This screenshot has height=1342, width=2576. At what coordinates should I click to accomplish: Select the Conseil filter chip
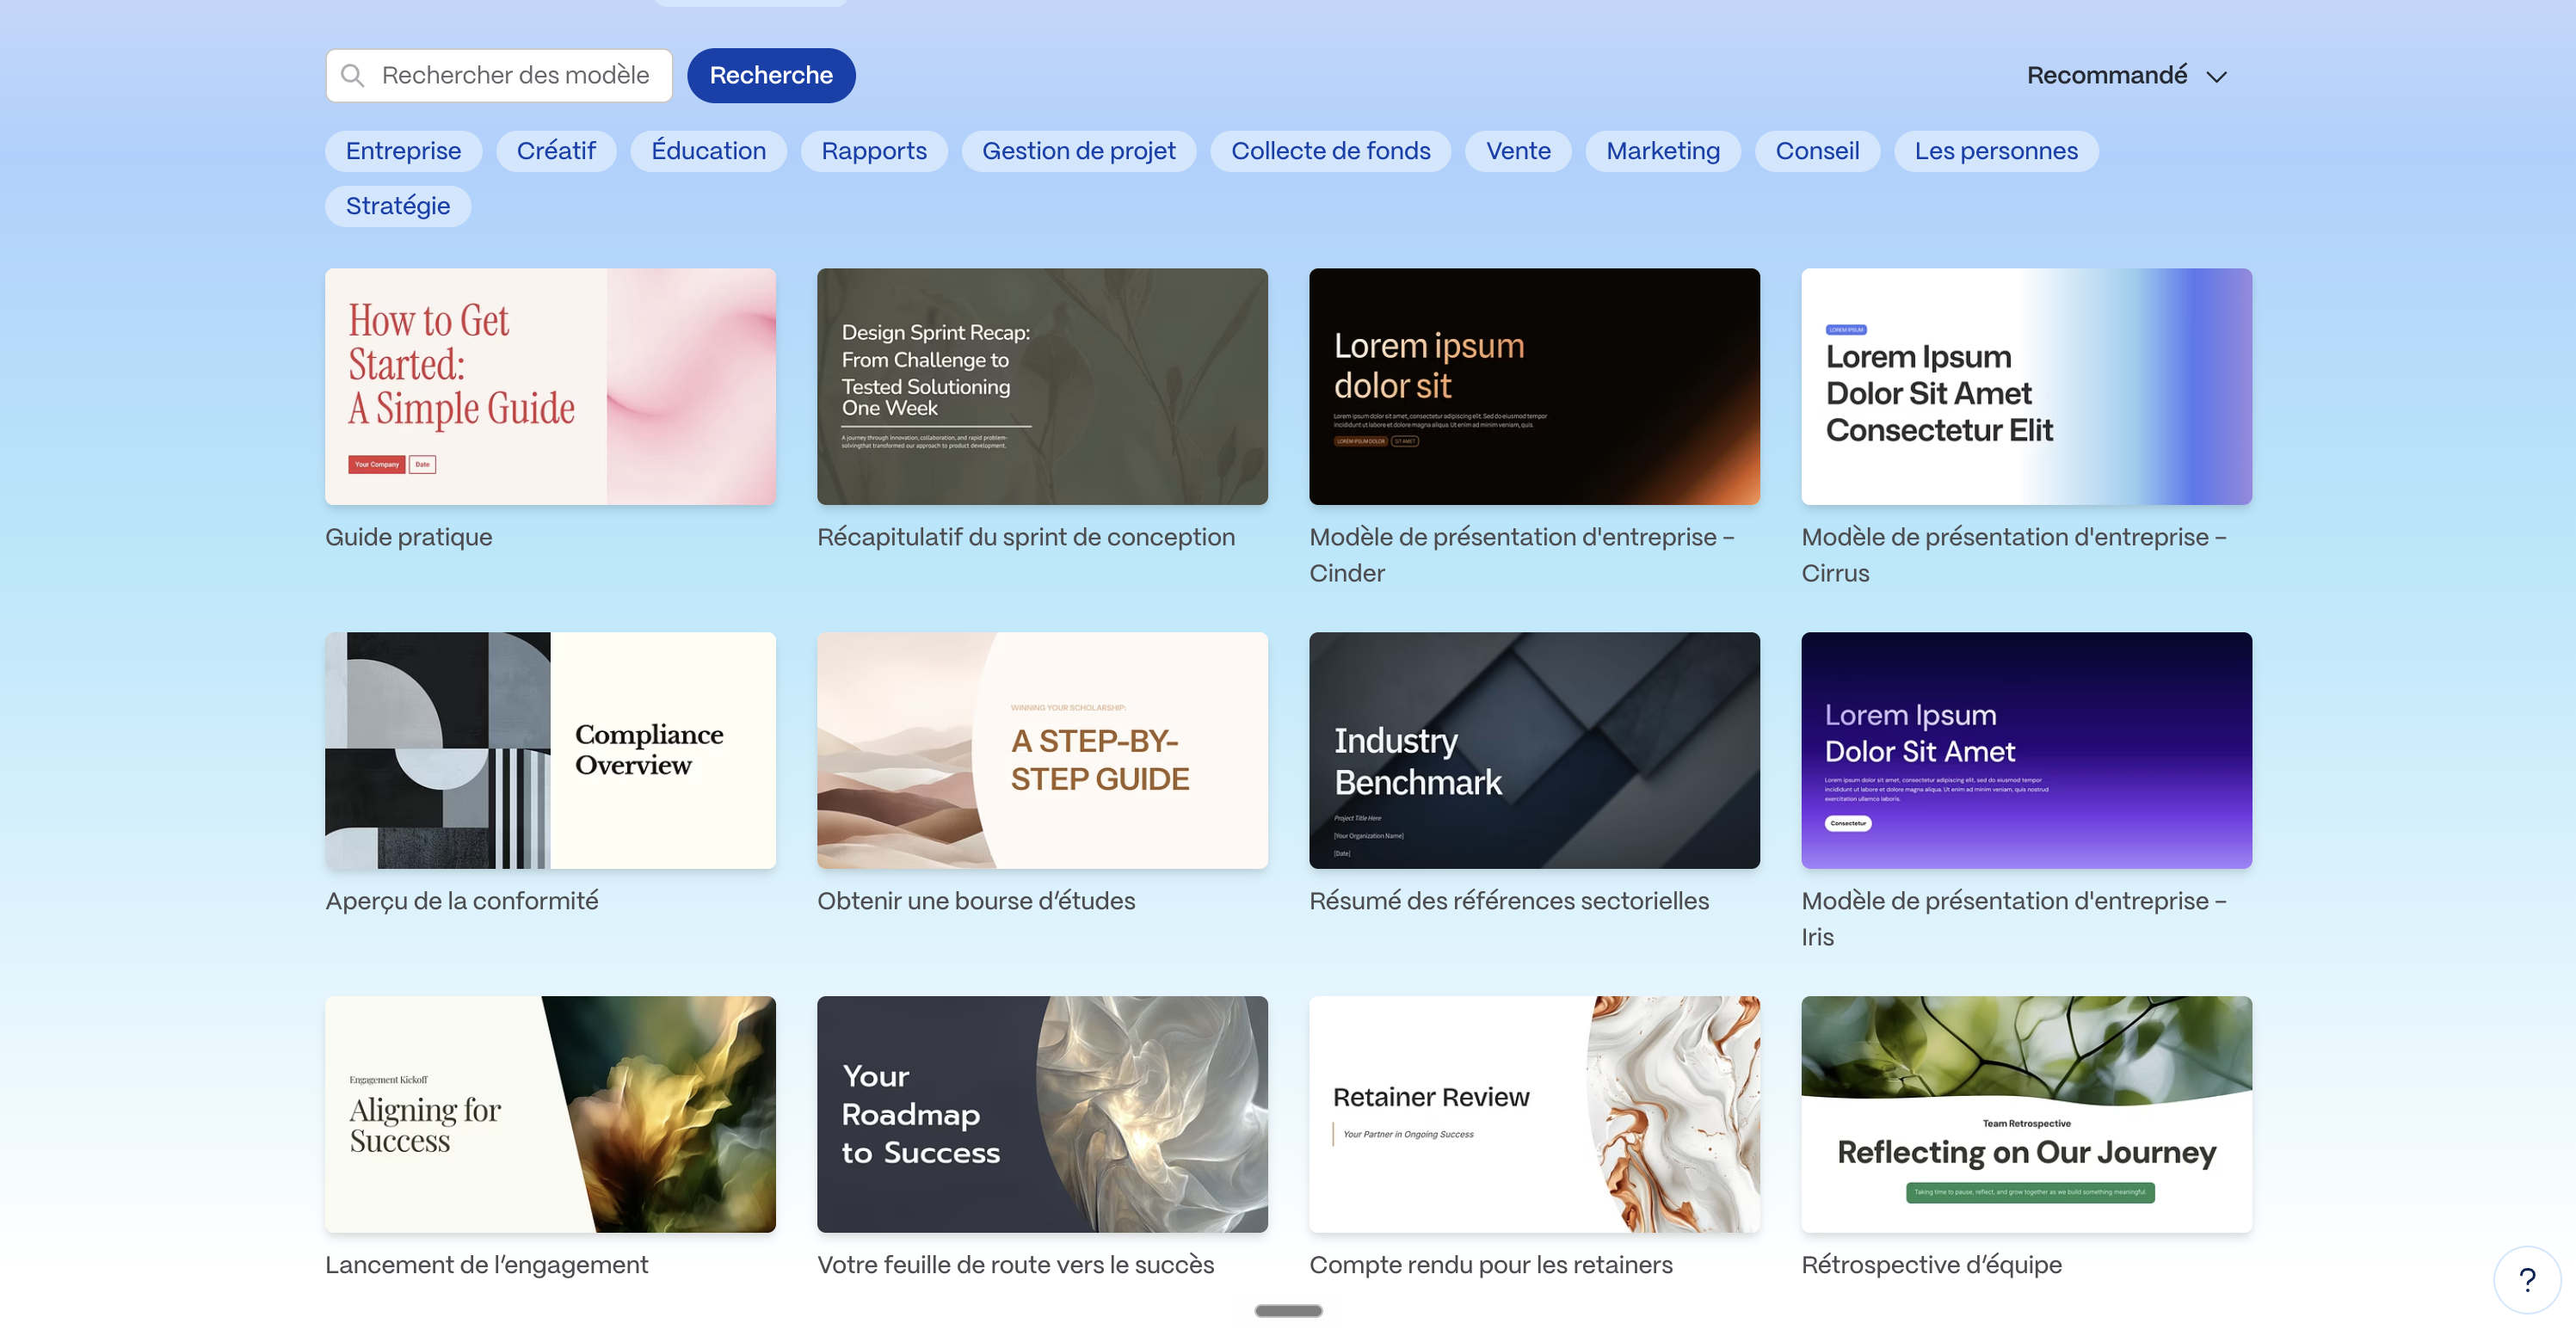(1817, 151)
